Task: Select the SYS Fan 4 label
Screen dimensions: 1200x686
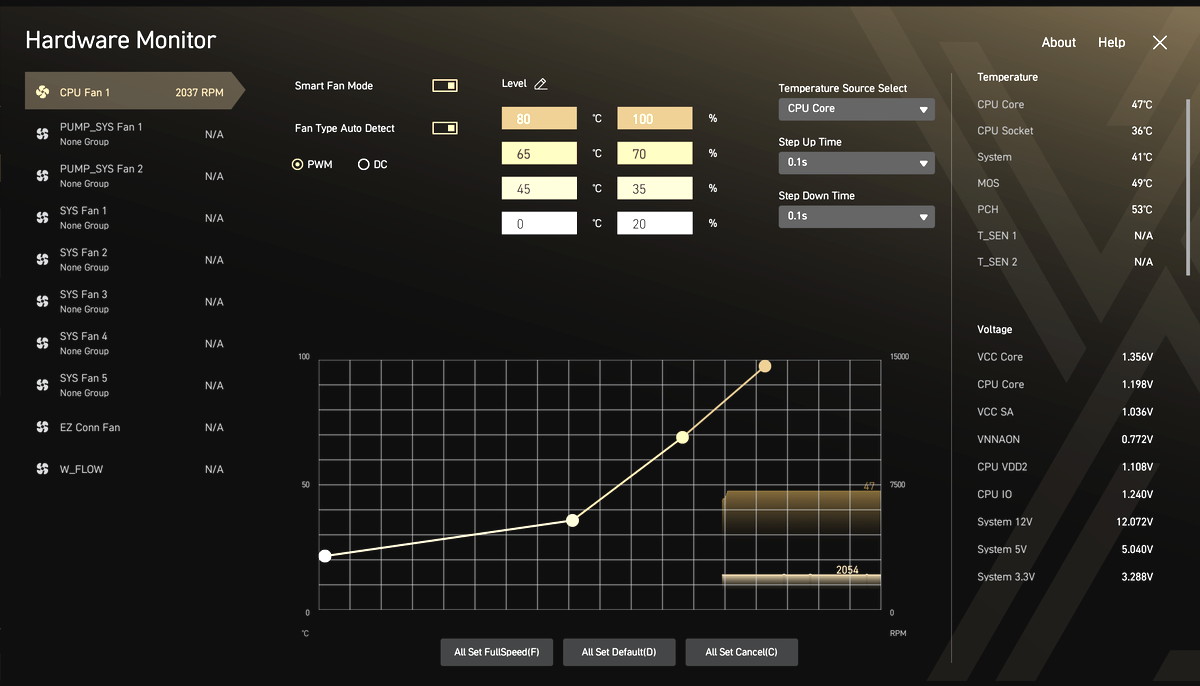Action: (83, 337)
